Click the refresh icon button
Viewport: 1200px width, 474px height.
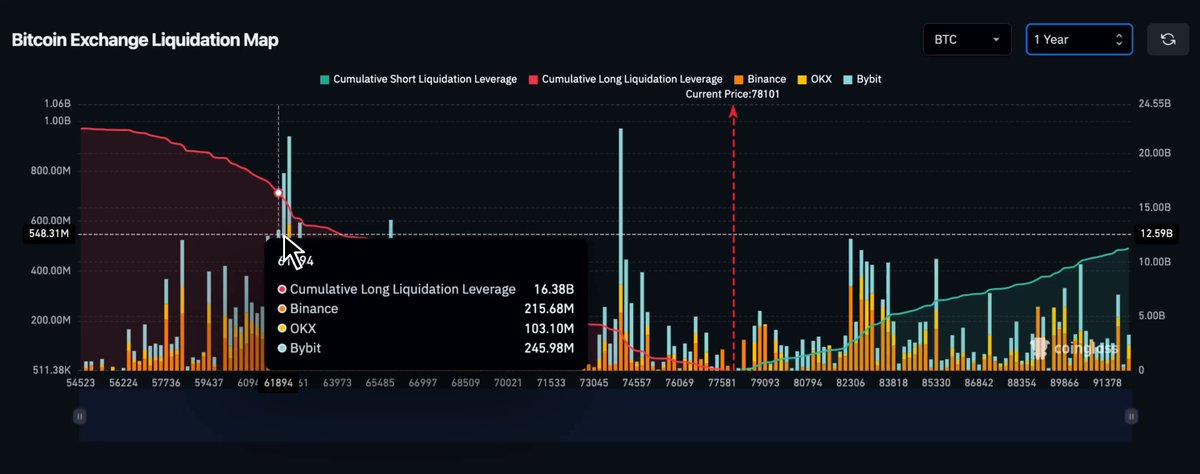(1167, 40)
